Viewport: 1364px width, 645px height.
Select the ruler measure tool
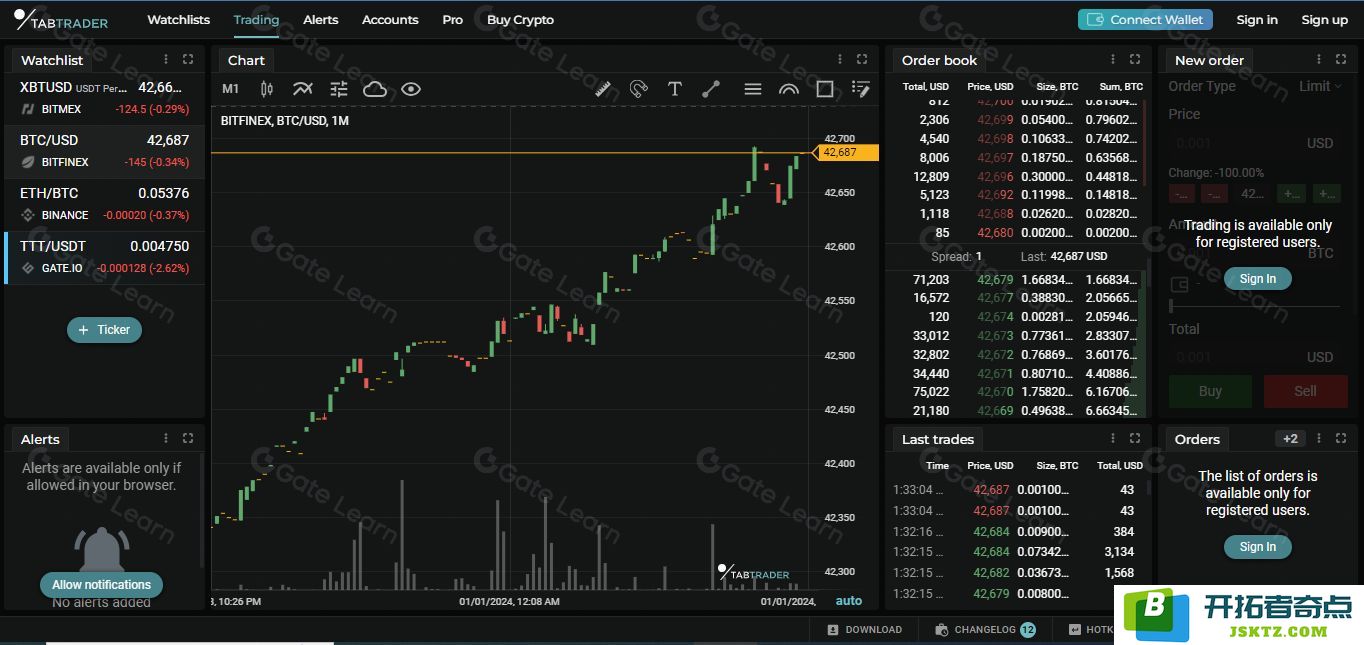[603, 89]
